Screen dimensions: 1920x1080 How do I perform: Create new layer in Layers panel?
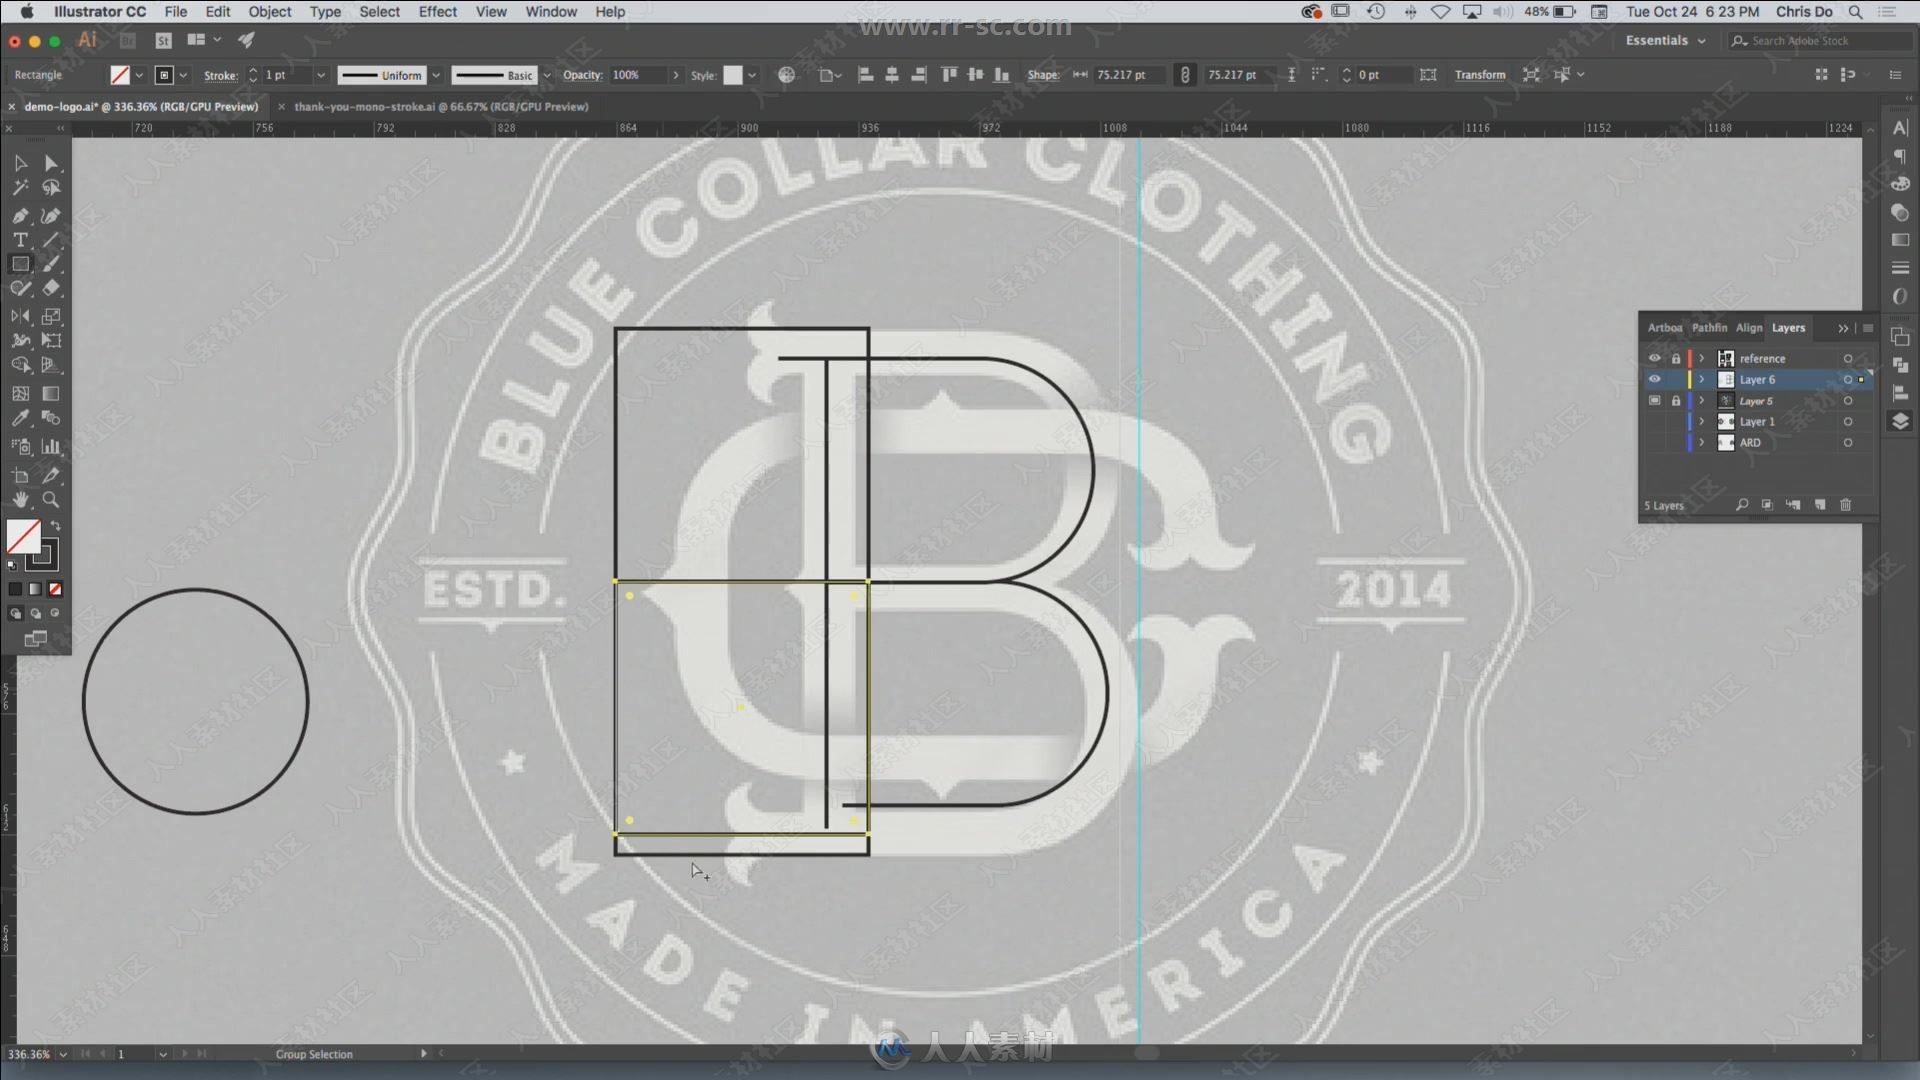click(1820, 505)
